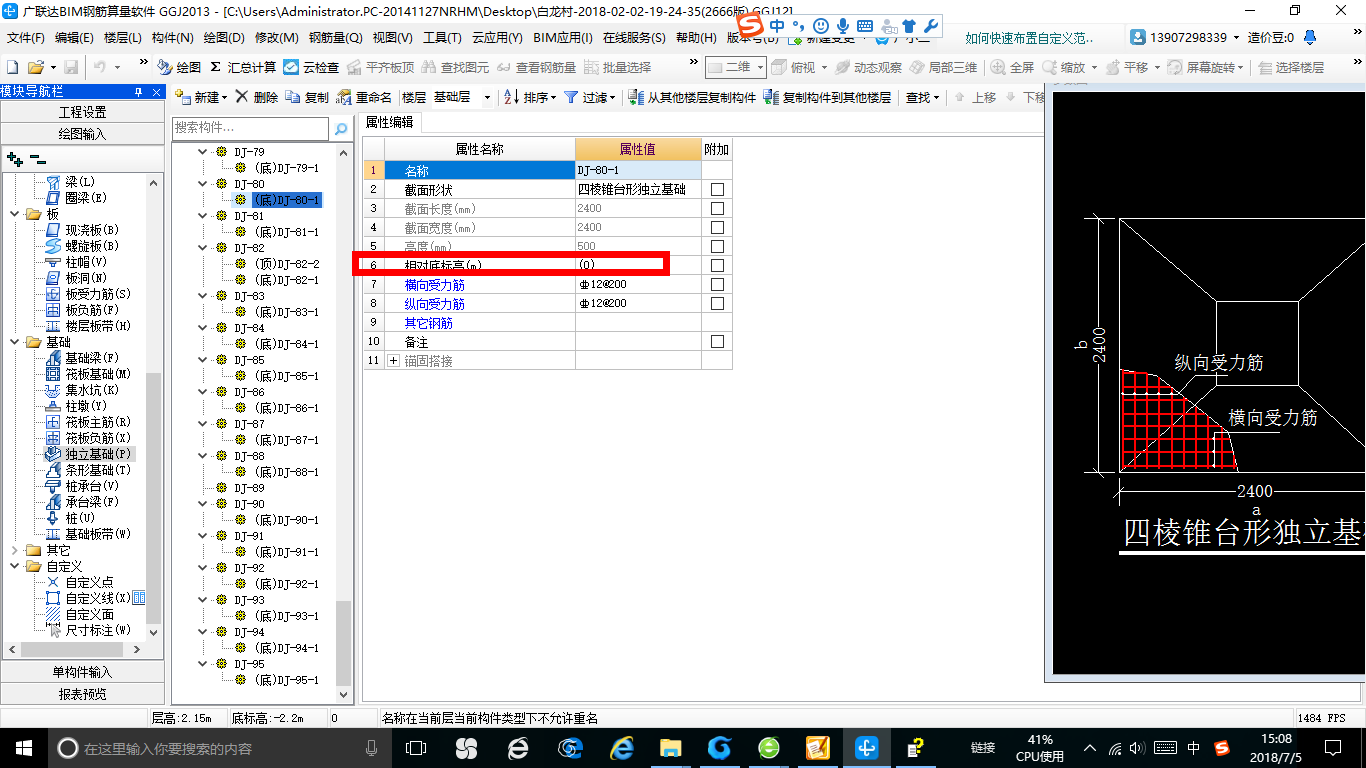1366x768 pixels.
Task: Run 汇总计算 summary calculation
Action: 243,67
